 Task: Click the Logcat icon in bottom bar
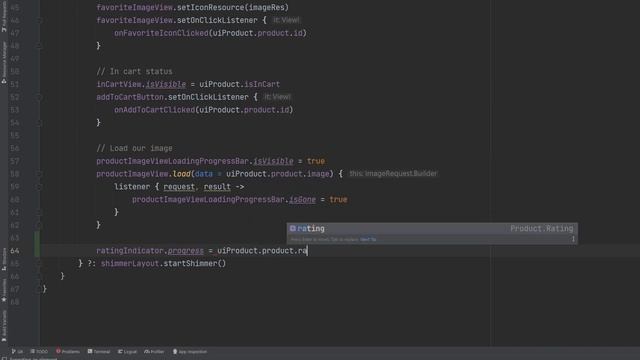point(120,351)
